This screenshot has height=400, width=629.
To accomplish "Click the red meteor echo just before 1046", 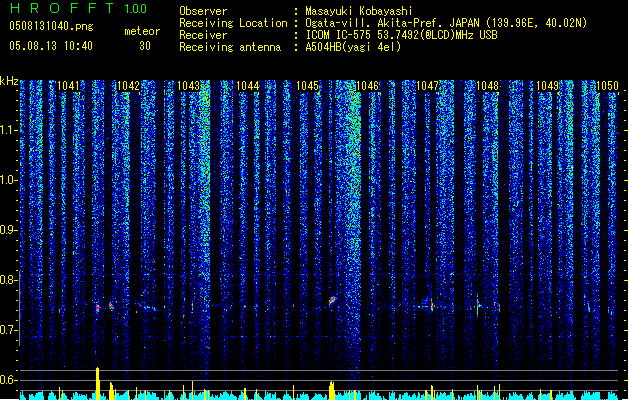I will coord(332,300).
